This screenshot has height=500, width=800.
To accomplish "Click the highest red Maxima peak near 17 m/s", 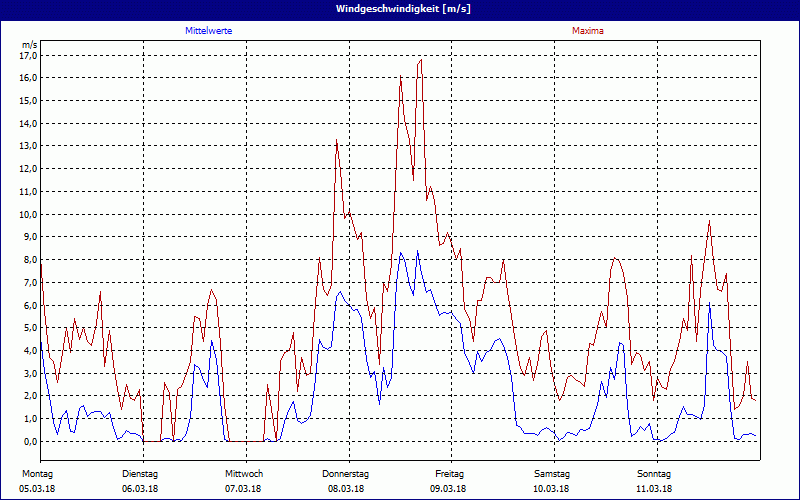I will (421, 60).
